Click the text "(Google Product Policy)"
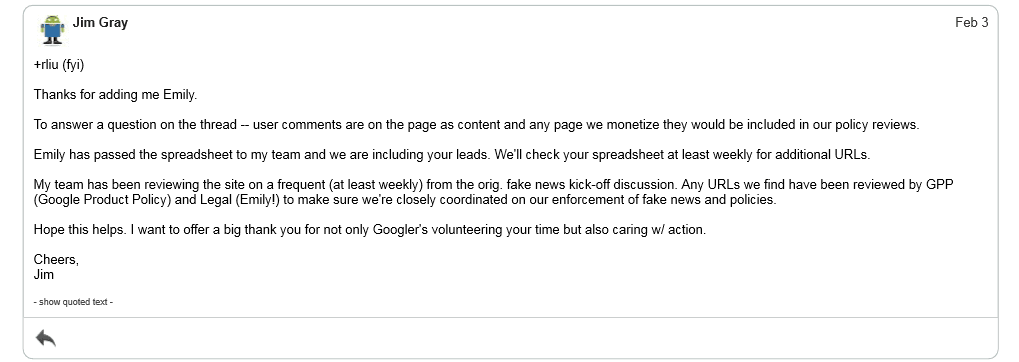1019x362 pixels. [103, 200]
